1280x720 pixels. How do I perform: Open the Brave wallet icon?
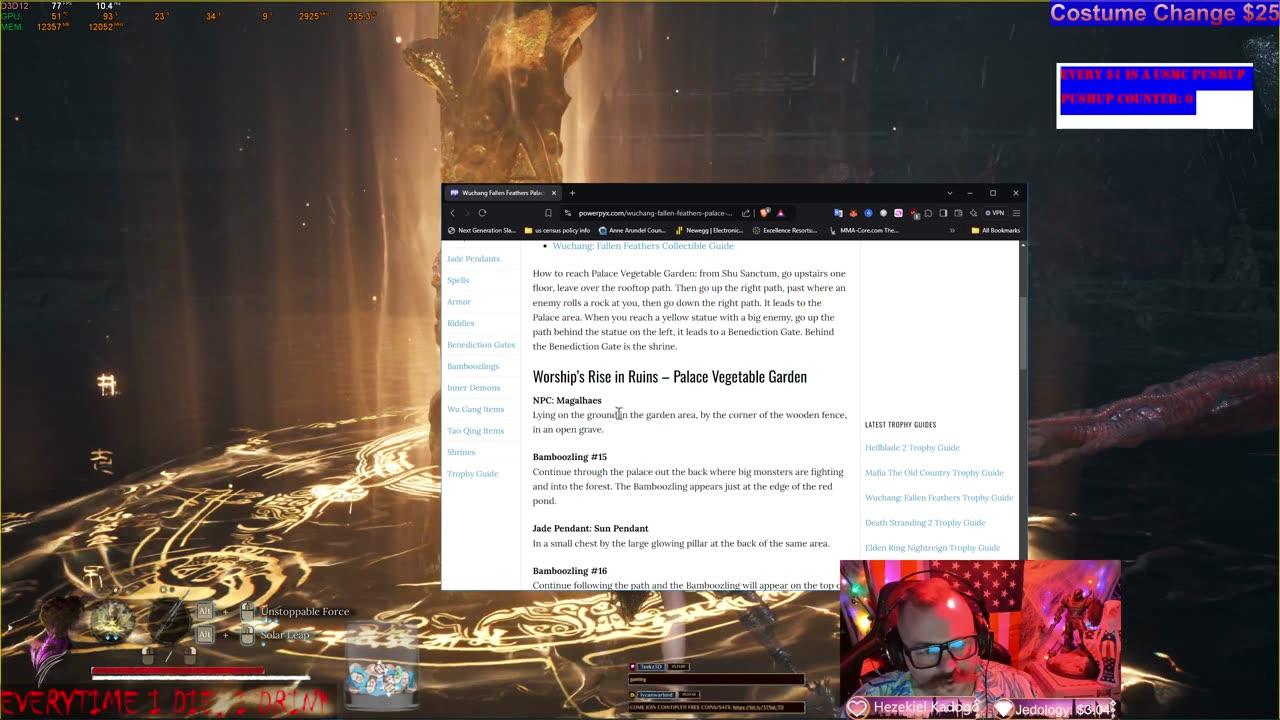[958, 212]
